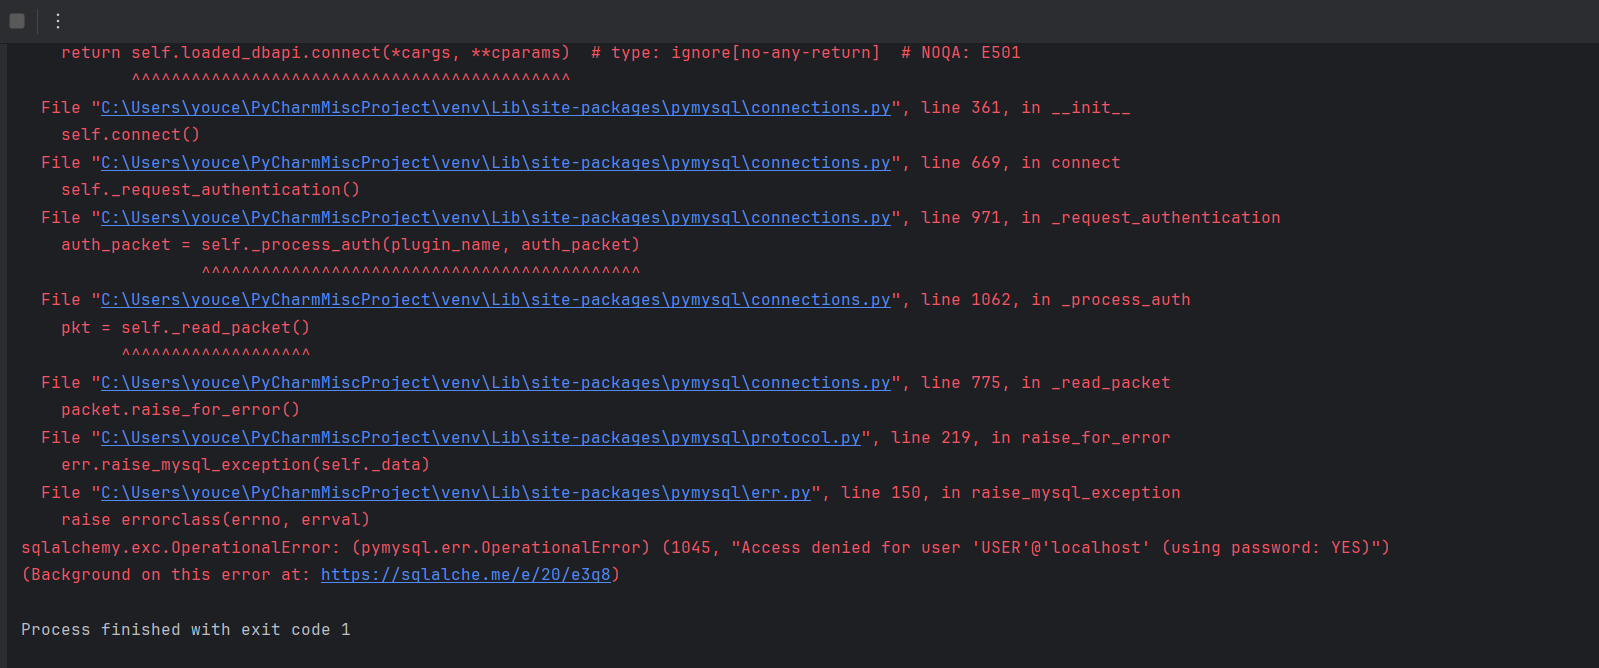Open the protocol.py file link
Screen dimensions: 1599x668
480,438
